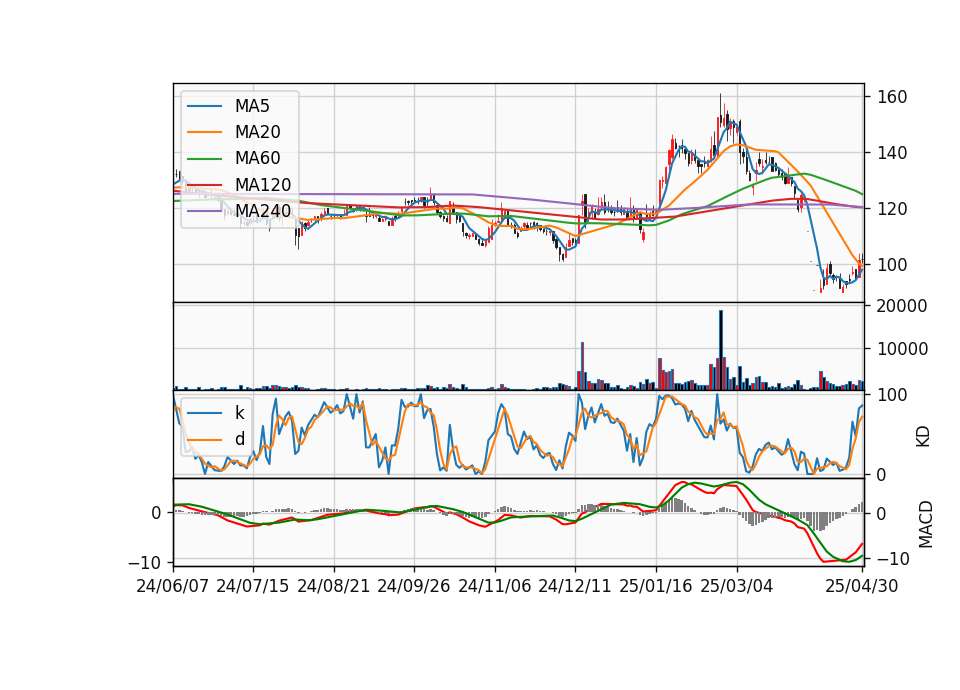
Task: Click the MA20 legend label
Action: 257,132
